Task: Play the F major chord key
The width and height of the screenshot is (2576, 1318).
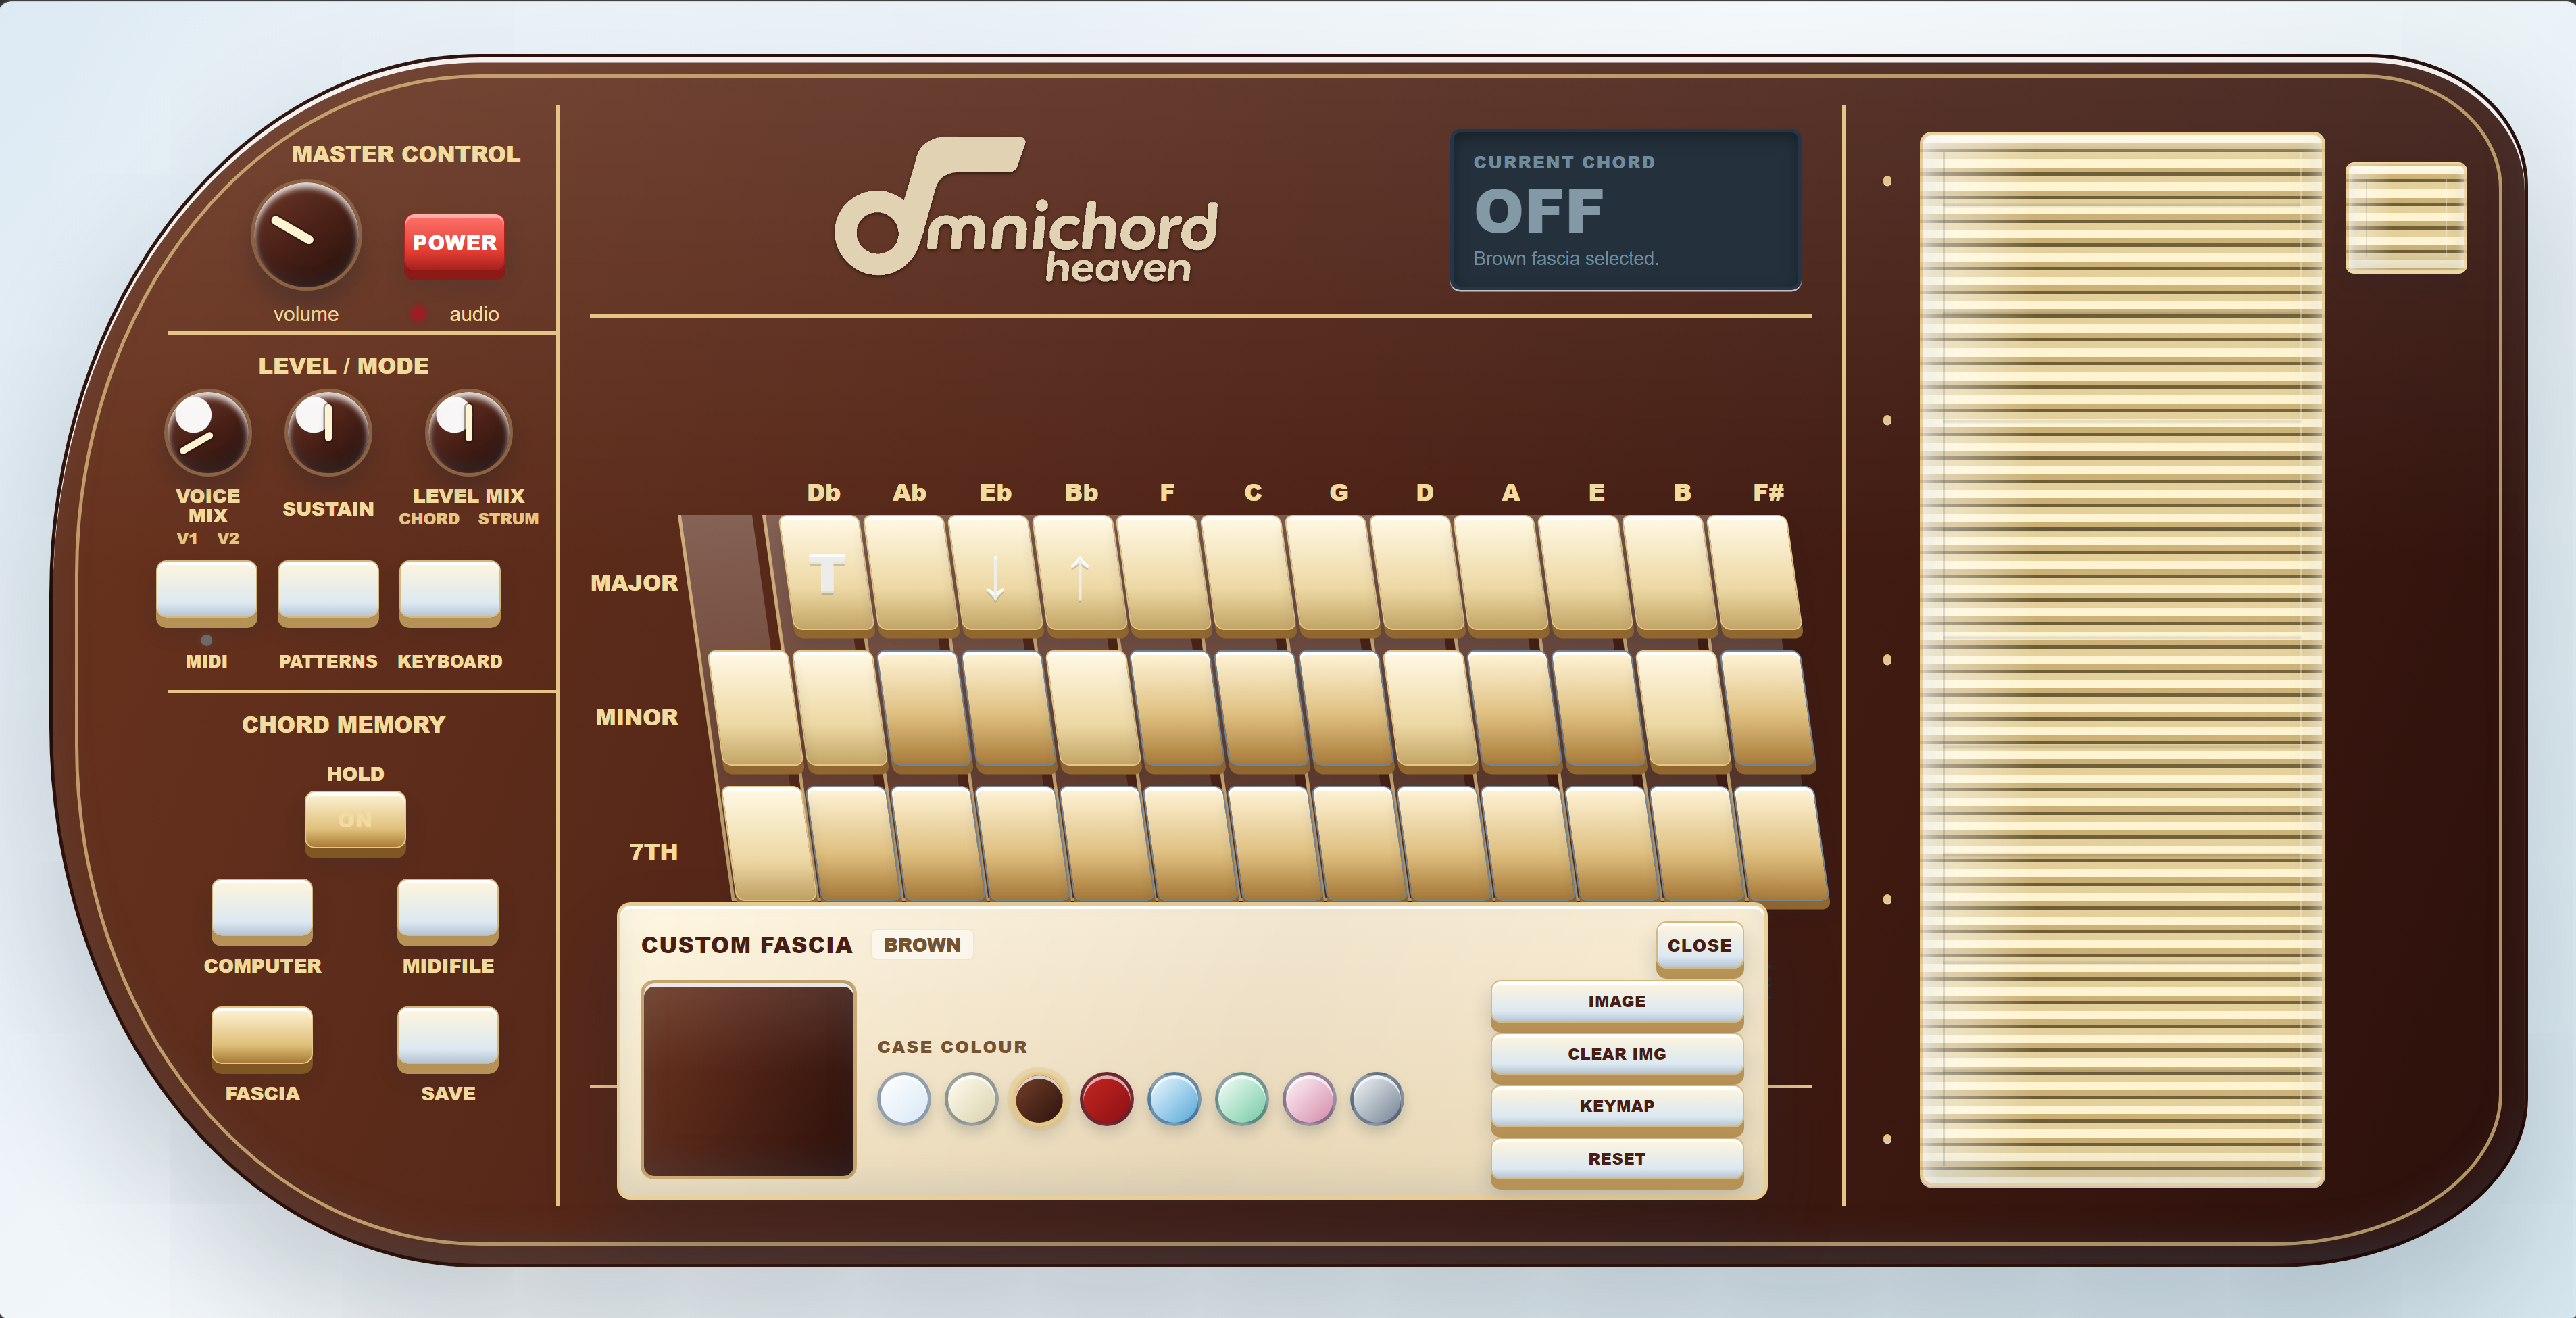Action: pyautogui.click(x=1164, y=575)
